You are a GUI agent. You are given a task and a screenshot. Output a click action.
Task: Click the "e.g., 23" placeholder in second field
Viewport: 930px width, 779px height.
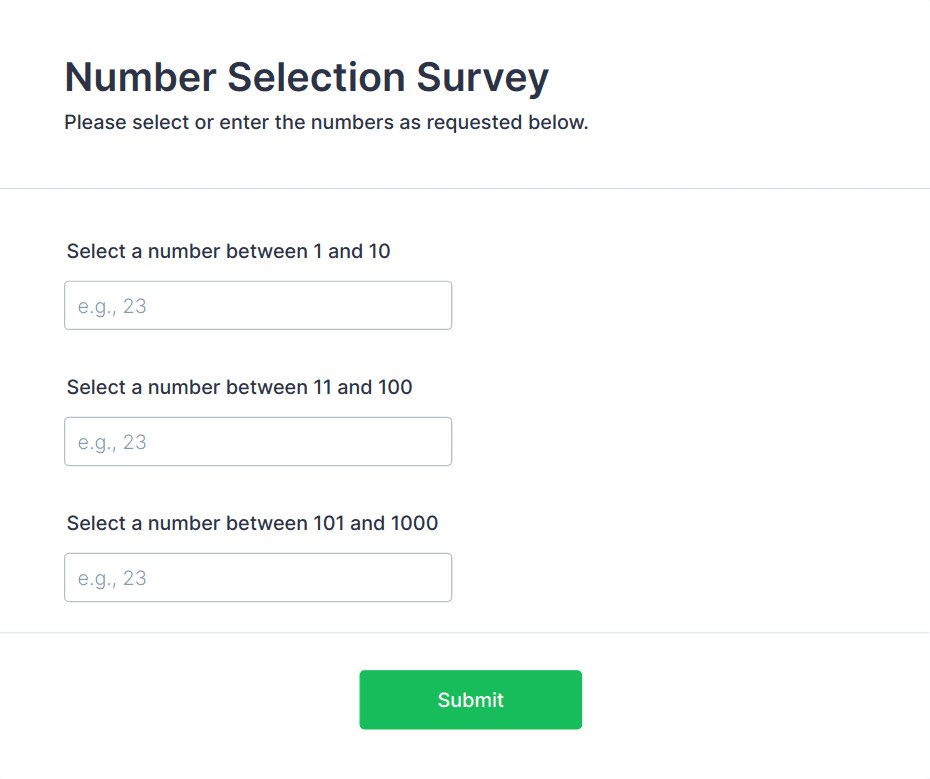(112, 442)
